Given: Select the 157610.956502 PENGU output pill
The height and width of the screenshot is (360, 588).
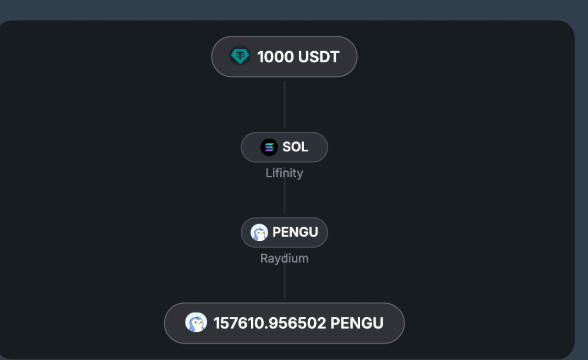Looking at the screenshot, I should pos(284,323).
